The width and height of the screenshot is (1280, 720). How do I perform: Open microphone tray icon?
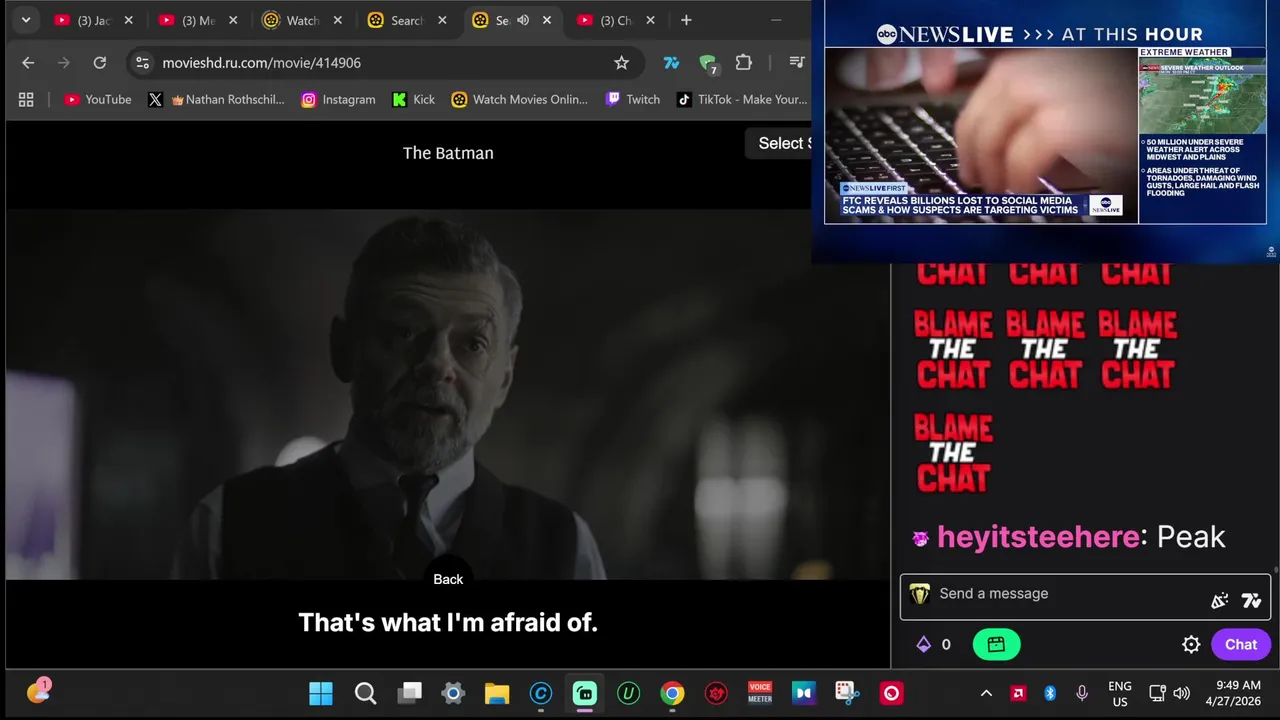point(1082,693)
